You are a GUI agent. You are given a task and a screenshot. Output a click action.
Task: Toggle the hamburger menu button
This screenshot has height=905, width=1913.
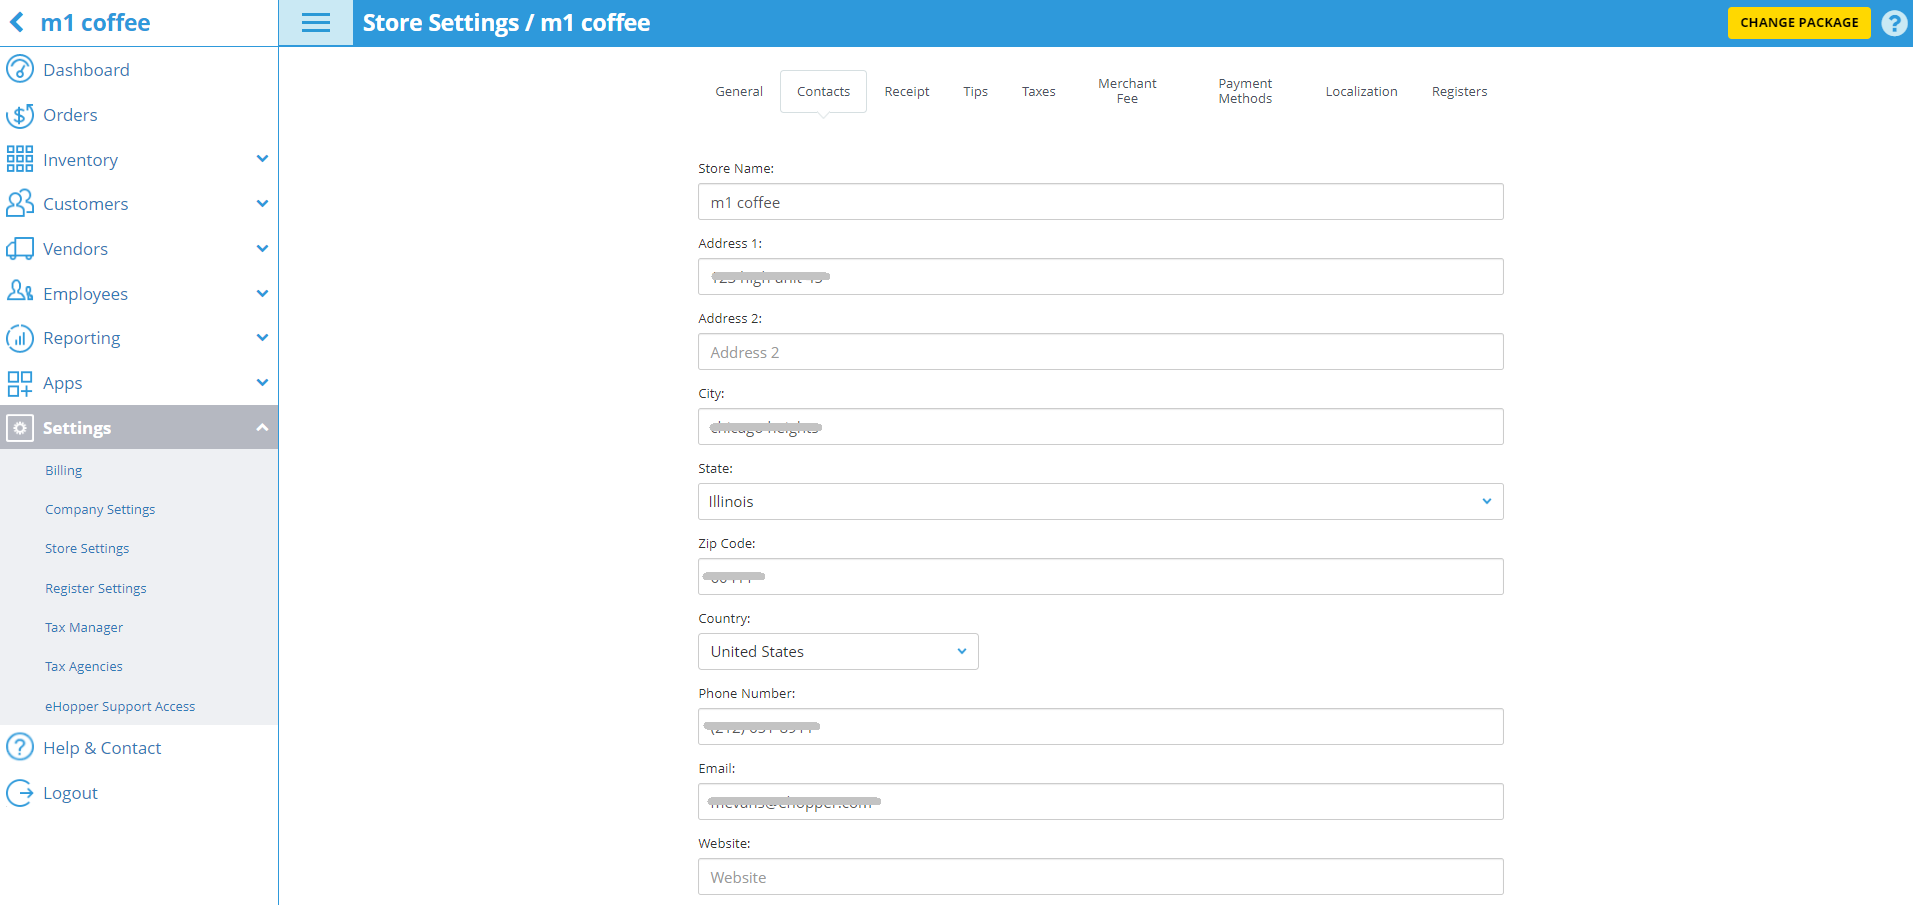(x=316, y=23)
